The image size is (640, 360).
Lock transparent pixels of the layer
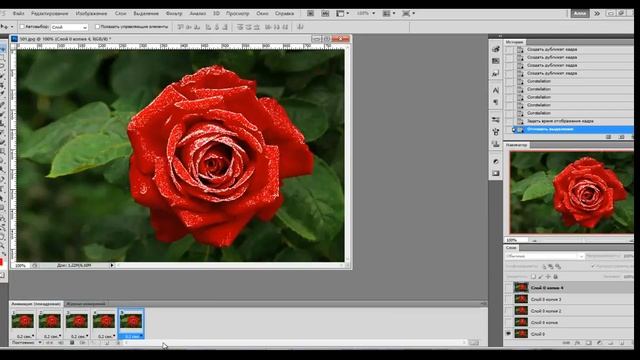click(533, 277)
